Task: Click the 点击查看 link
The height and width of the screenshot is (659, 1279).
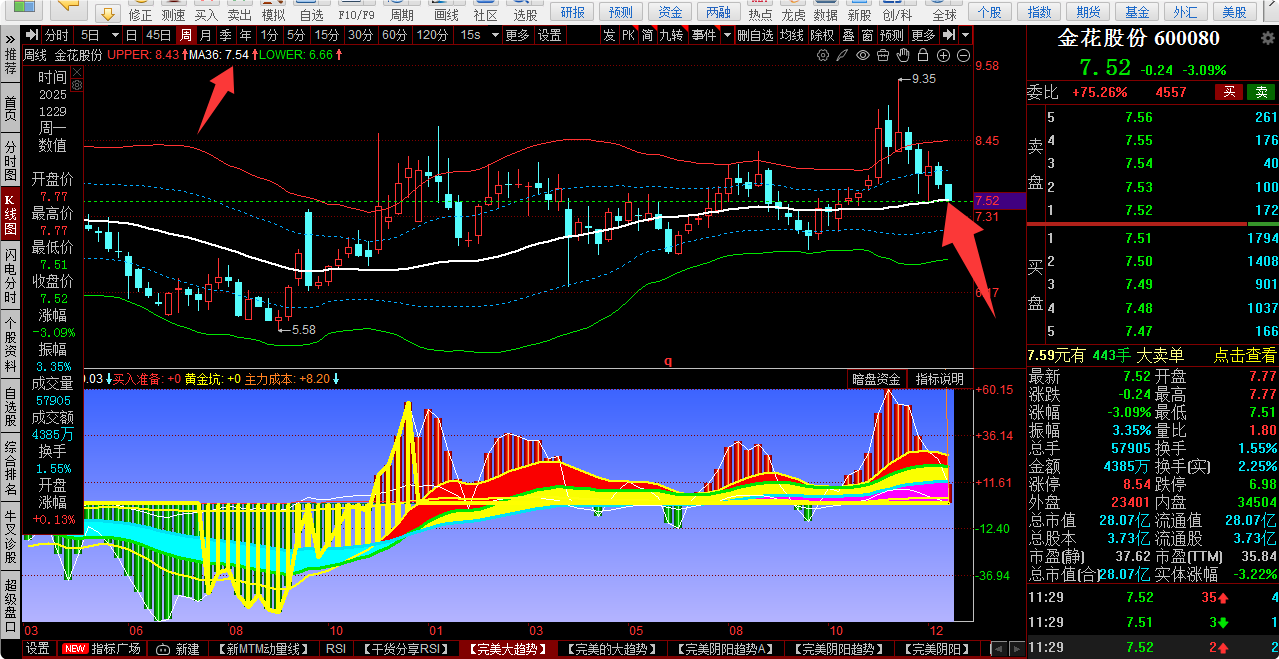Action: pyautogui.click(x=1245, y=355)
